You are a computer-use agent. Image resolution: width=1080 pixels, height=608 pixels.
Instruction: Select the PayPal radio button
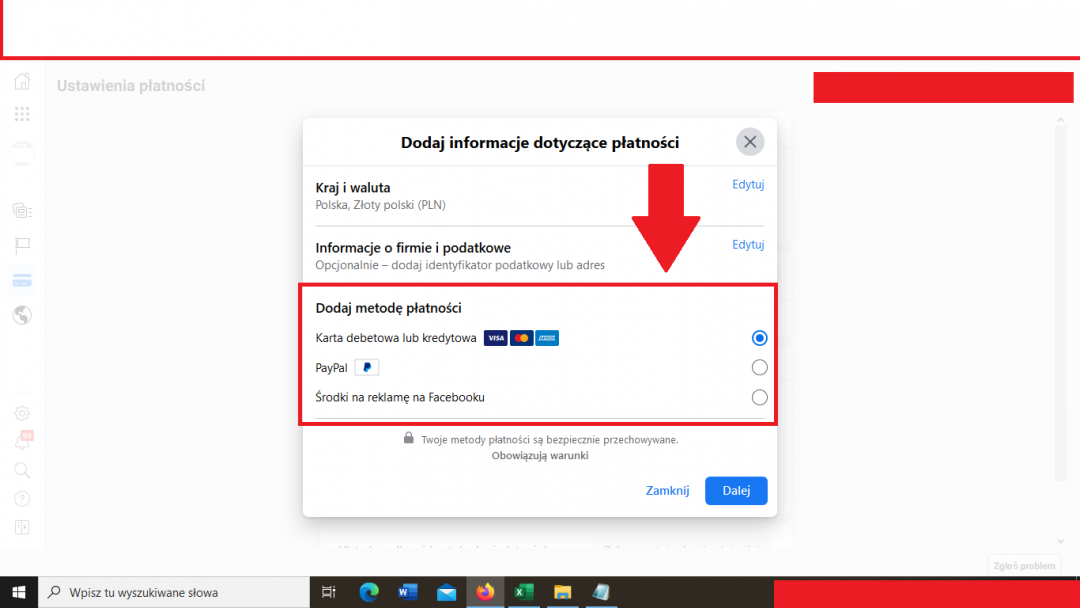(759, 367)
